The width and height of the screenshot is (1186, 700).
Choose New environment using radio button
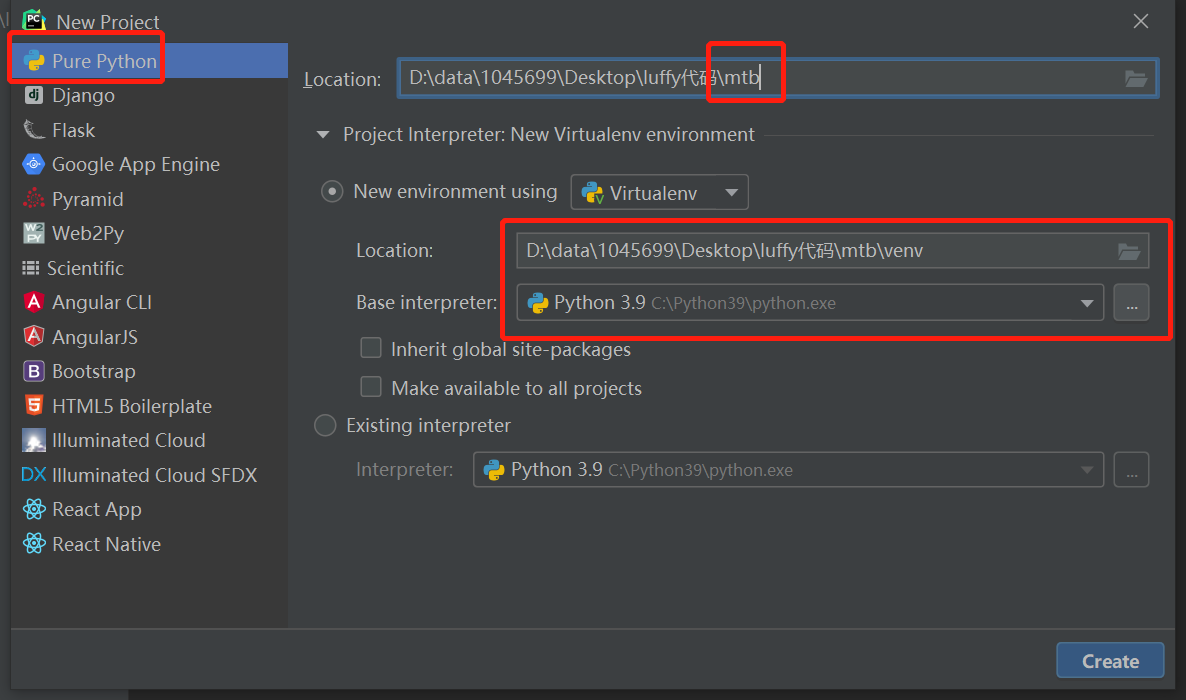(x=332, y=192)
